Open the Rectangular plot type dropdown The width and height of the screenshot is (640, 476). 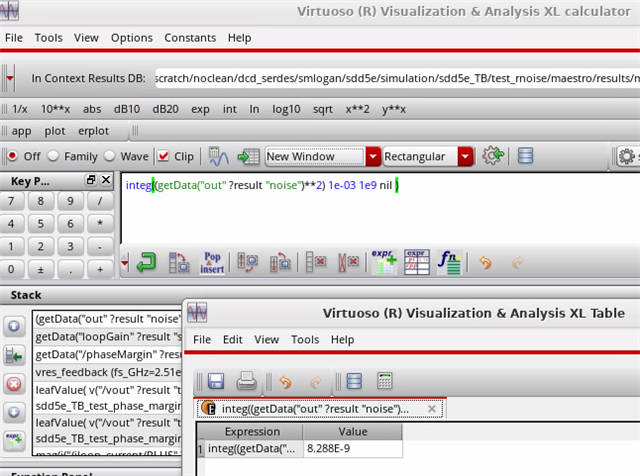[x=465, y=157]
